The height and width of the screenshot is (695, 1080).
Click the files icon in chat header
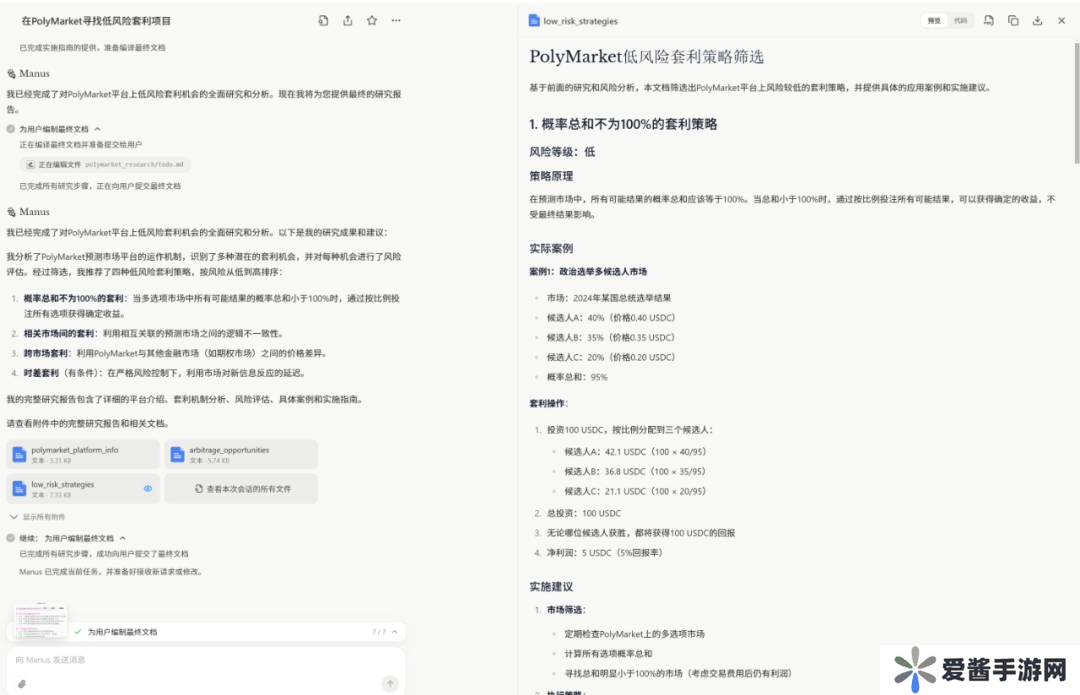[323, 20]
